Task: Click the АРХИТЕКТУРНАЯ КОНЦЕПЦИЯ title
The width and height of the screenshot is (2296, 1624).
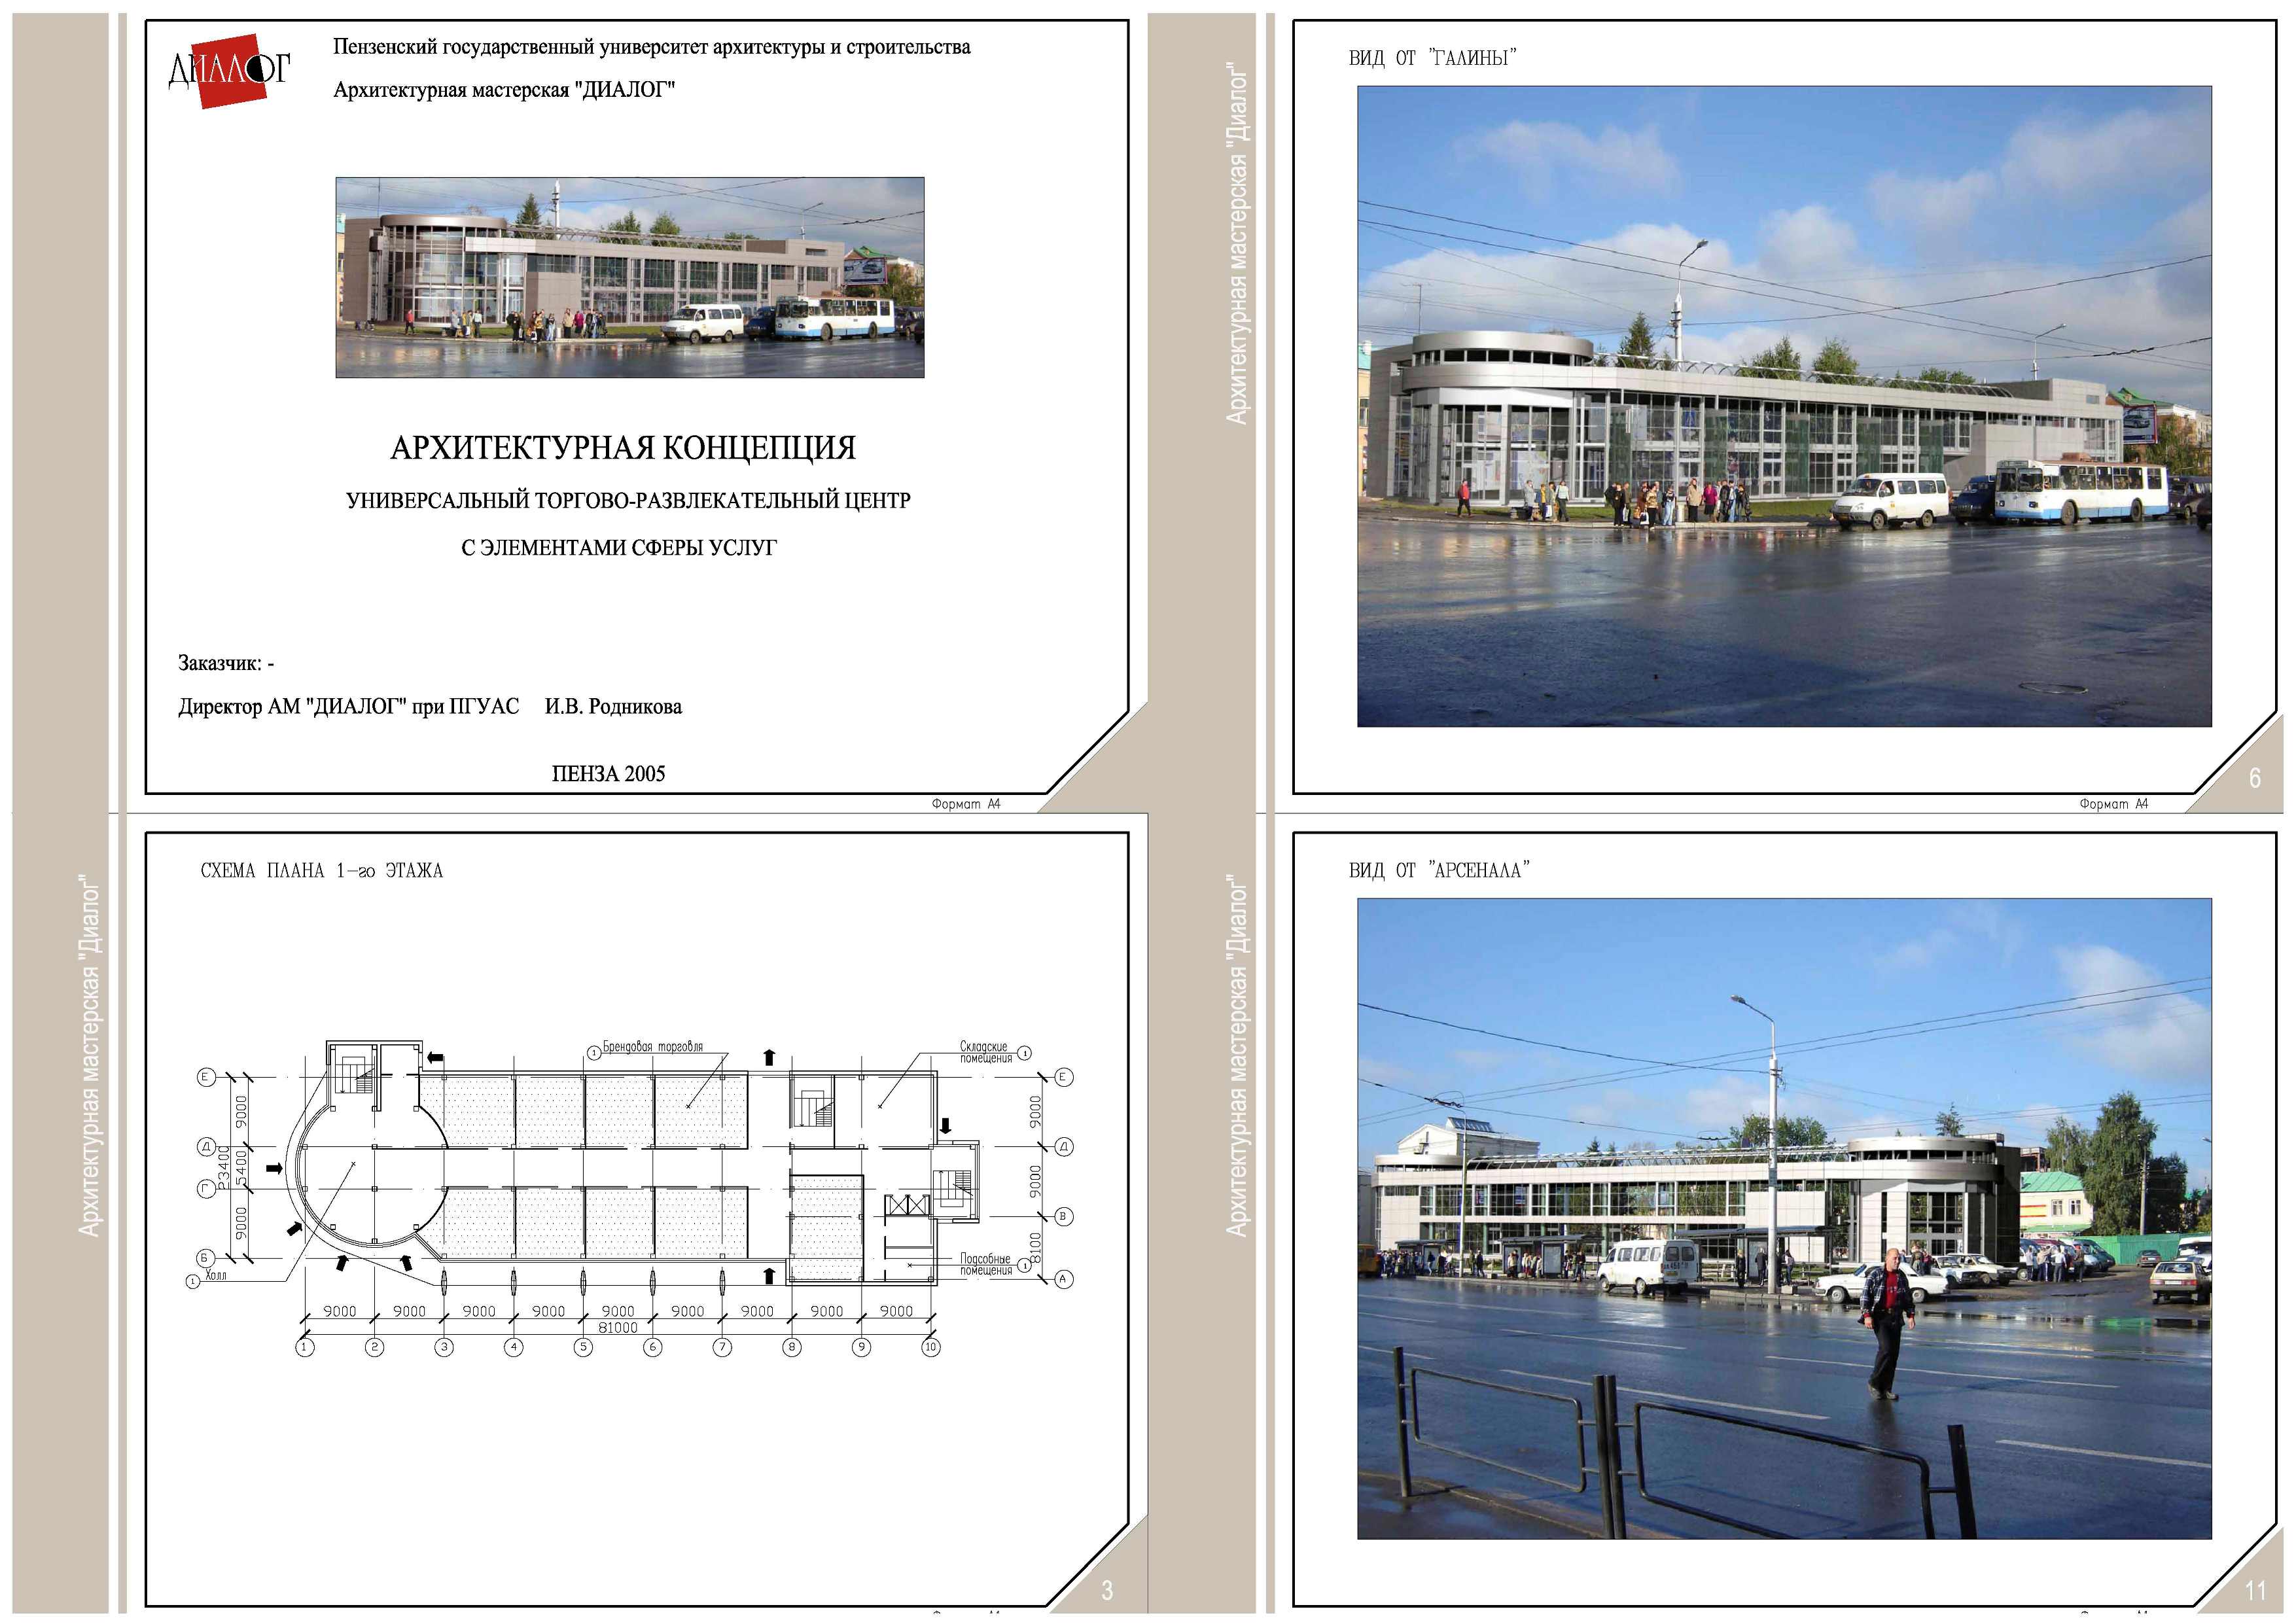Action: pos(623,447)
